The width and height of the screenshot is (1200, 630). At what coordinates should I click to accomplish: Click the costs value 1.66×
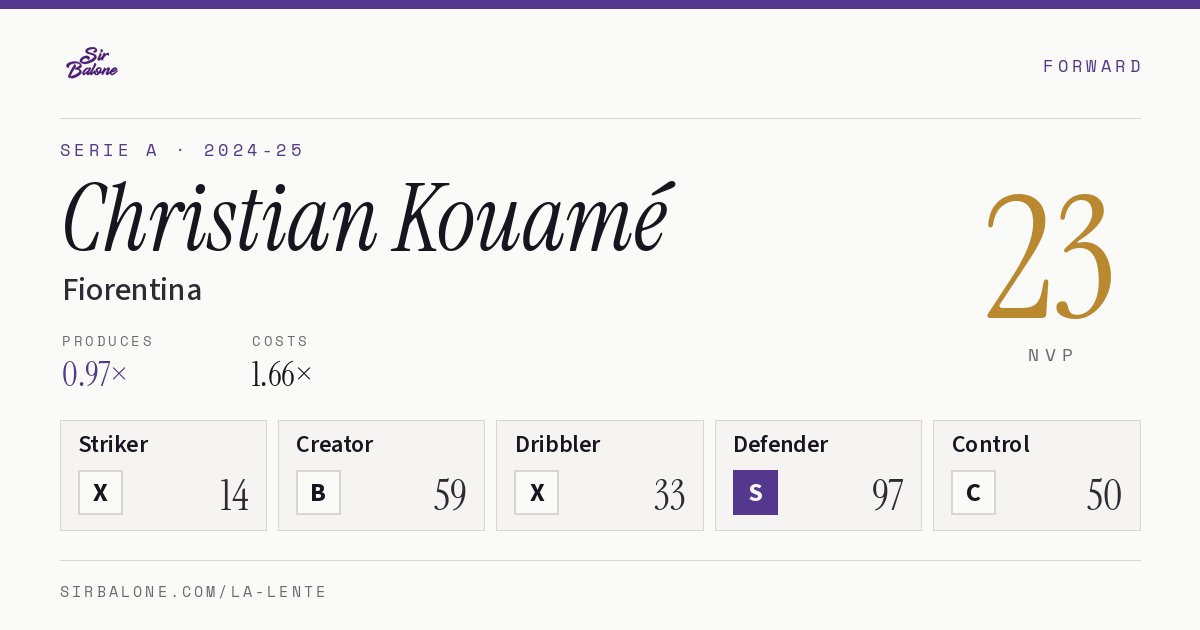(x=282, y=374)
